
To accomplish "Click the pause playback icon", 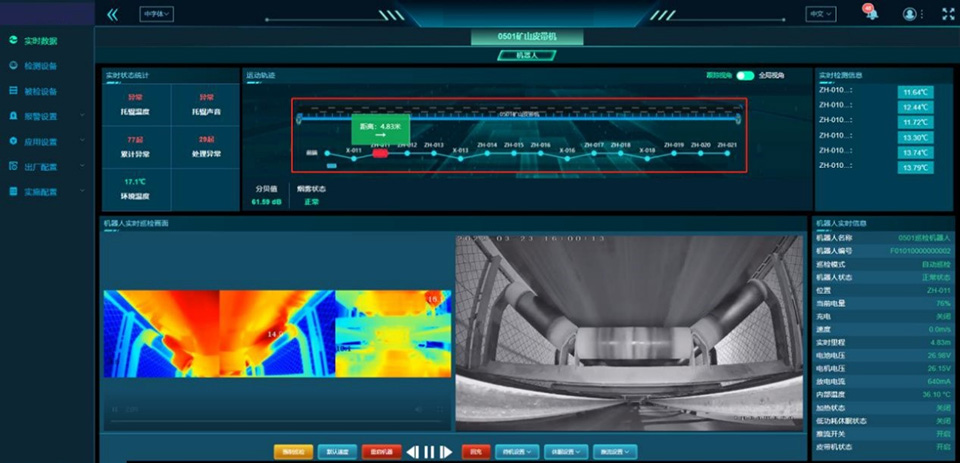I will (429, 452).
